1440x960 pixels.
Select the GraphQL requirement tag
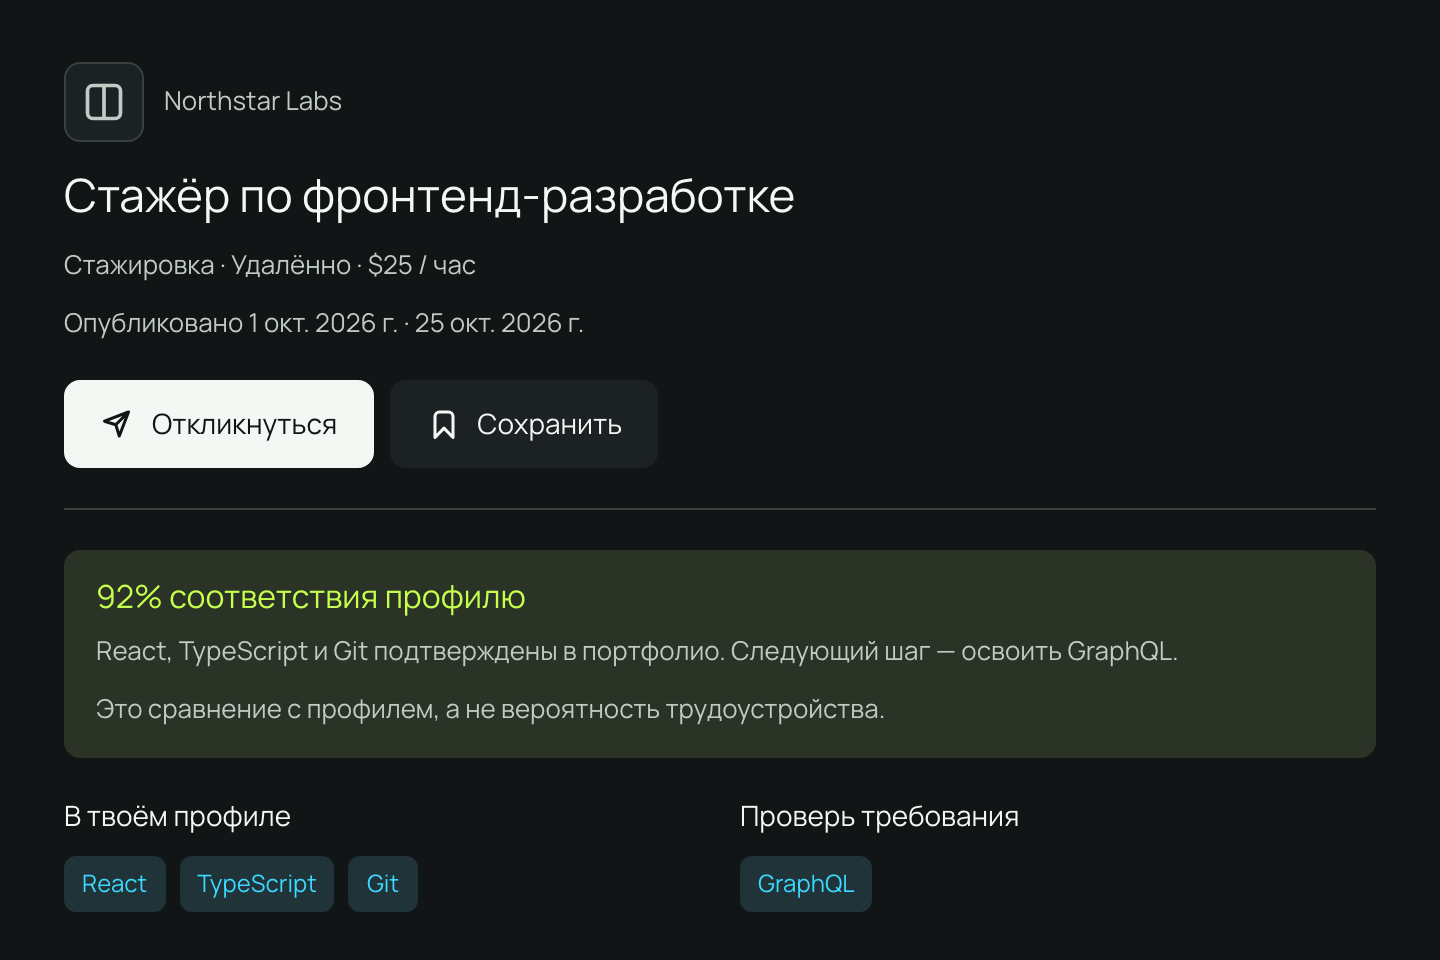(x=806, y=884)
